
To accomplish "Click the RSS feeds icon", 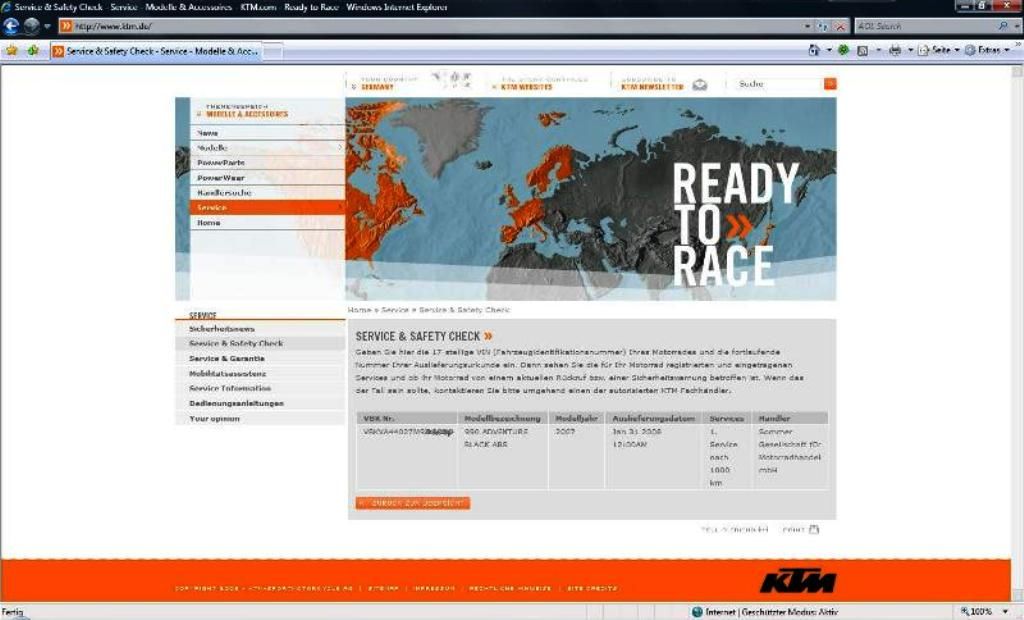I will click(x=862, y=50).
